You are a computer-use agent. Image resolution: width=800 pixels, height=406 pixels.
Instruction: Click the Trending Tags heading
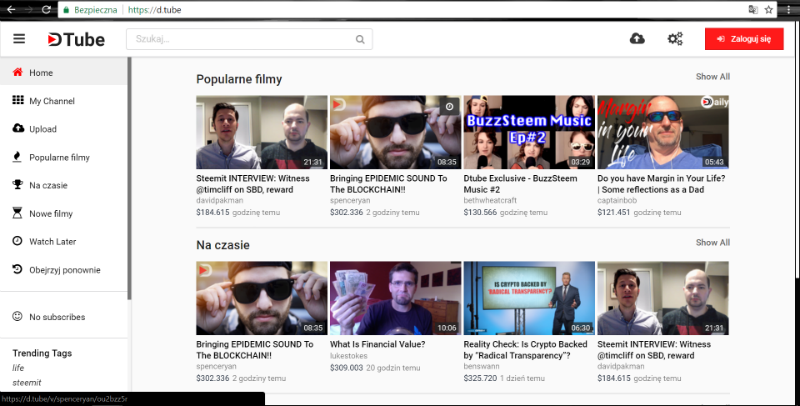click(x=42, y=353)
